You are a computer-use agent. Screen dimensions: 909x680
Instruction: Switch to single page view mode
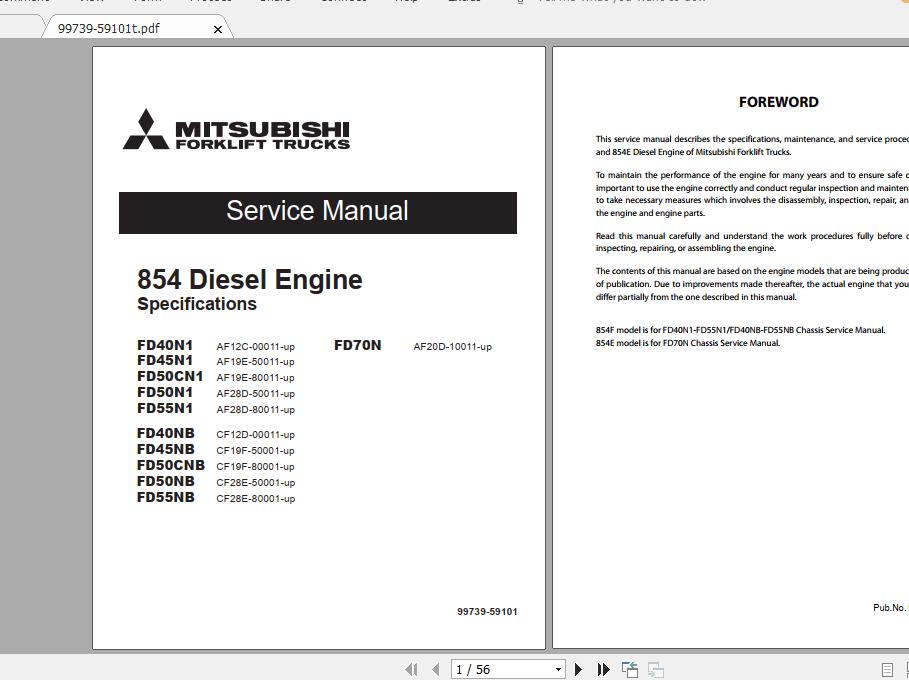tap(887, 670)
